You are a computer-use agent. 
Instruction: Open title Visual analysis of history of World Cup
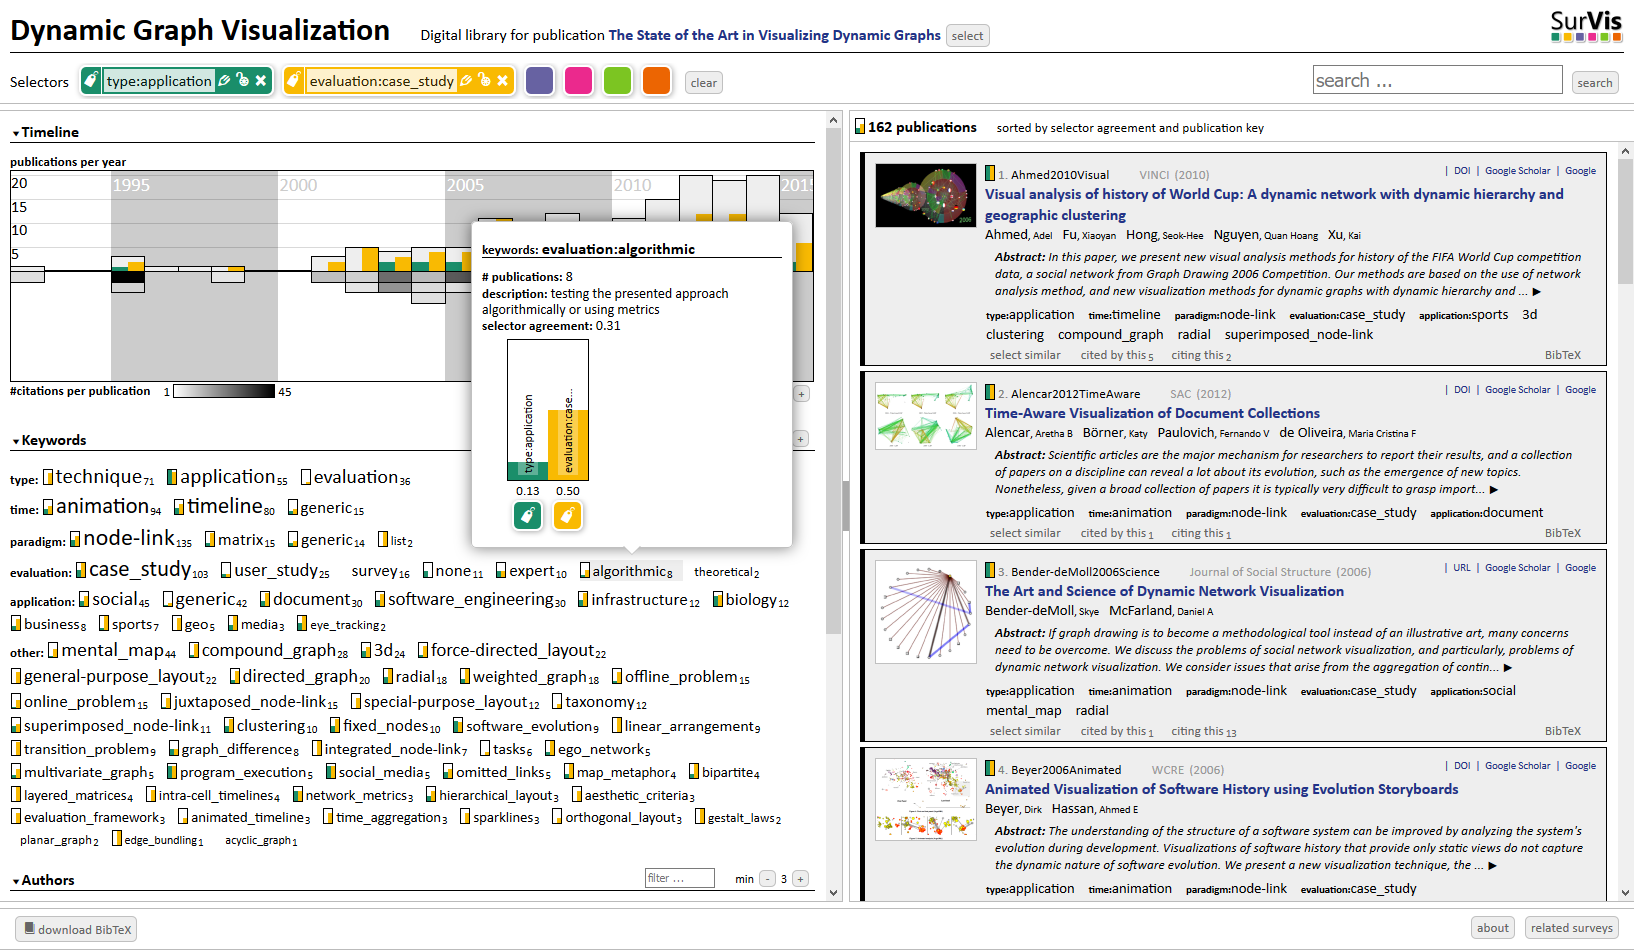point(1274,204)
